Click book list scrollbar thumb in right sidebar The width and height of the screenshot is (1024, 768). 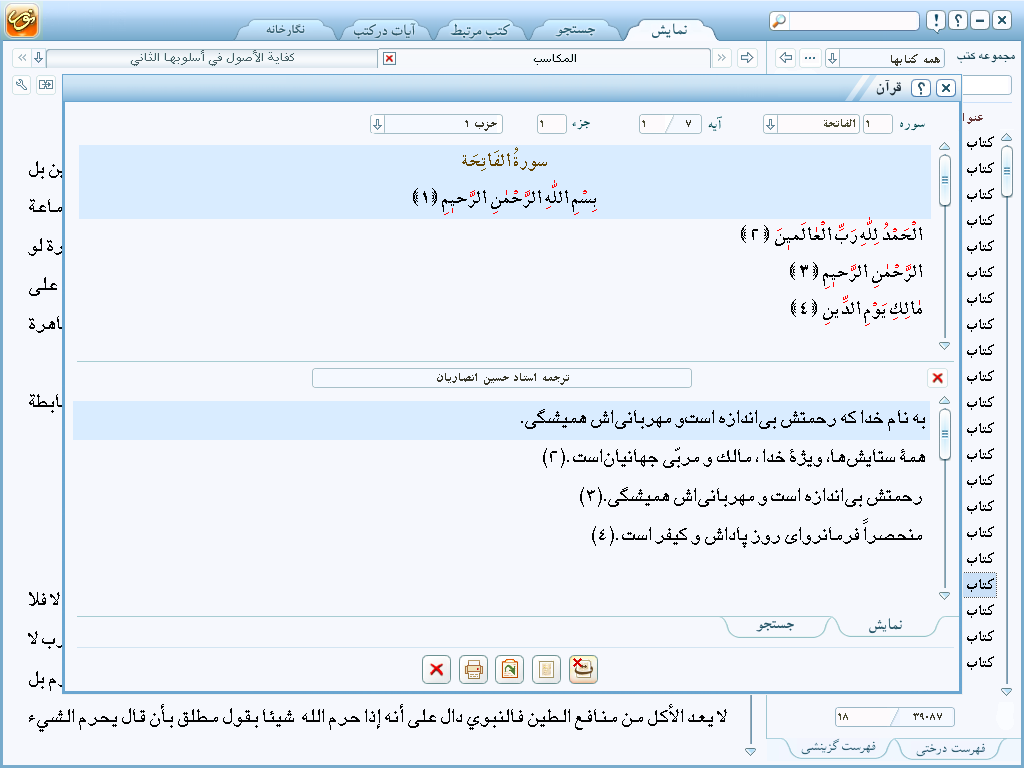pyautogui.click(x=1006, y=171)
